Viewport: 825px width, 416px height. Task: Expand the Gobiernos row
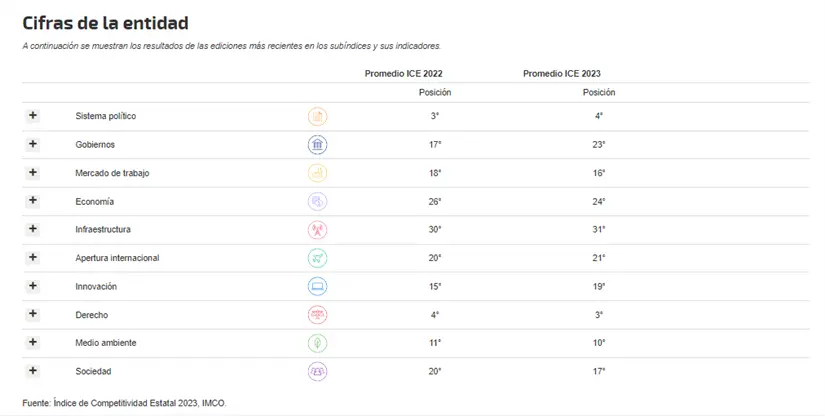pos(33,144)
